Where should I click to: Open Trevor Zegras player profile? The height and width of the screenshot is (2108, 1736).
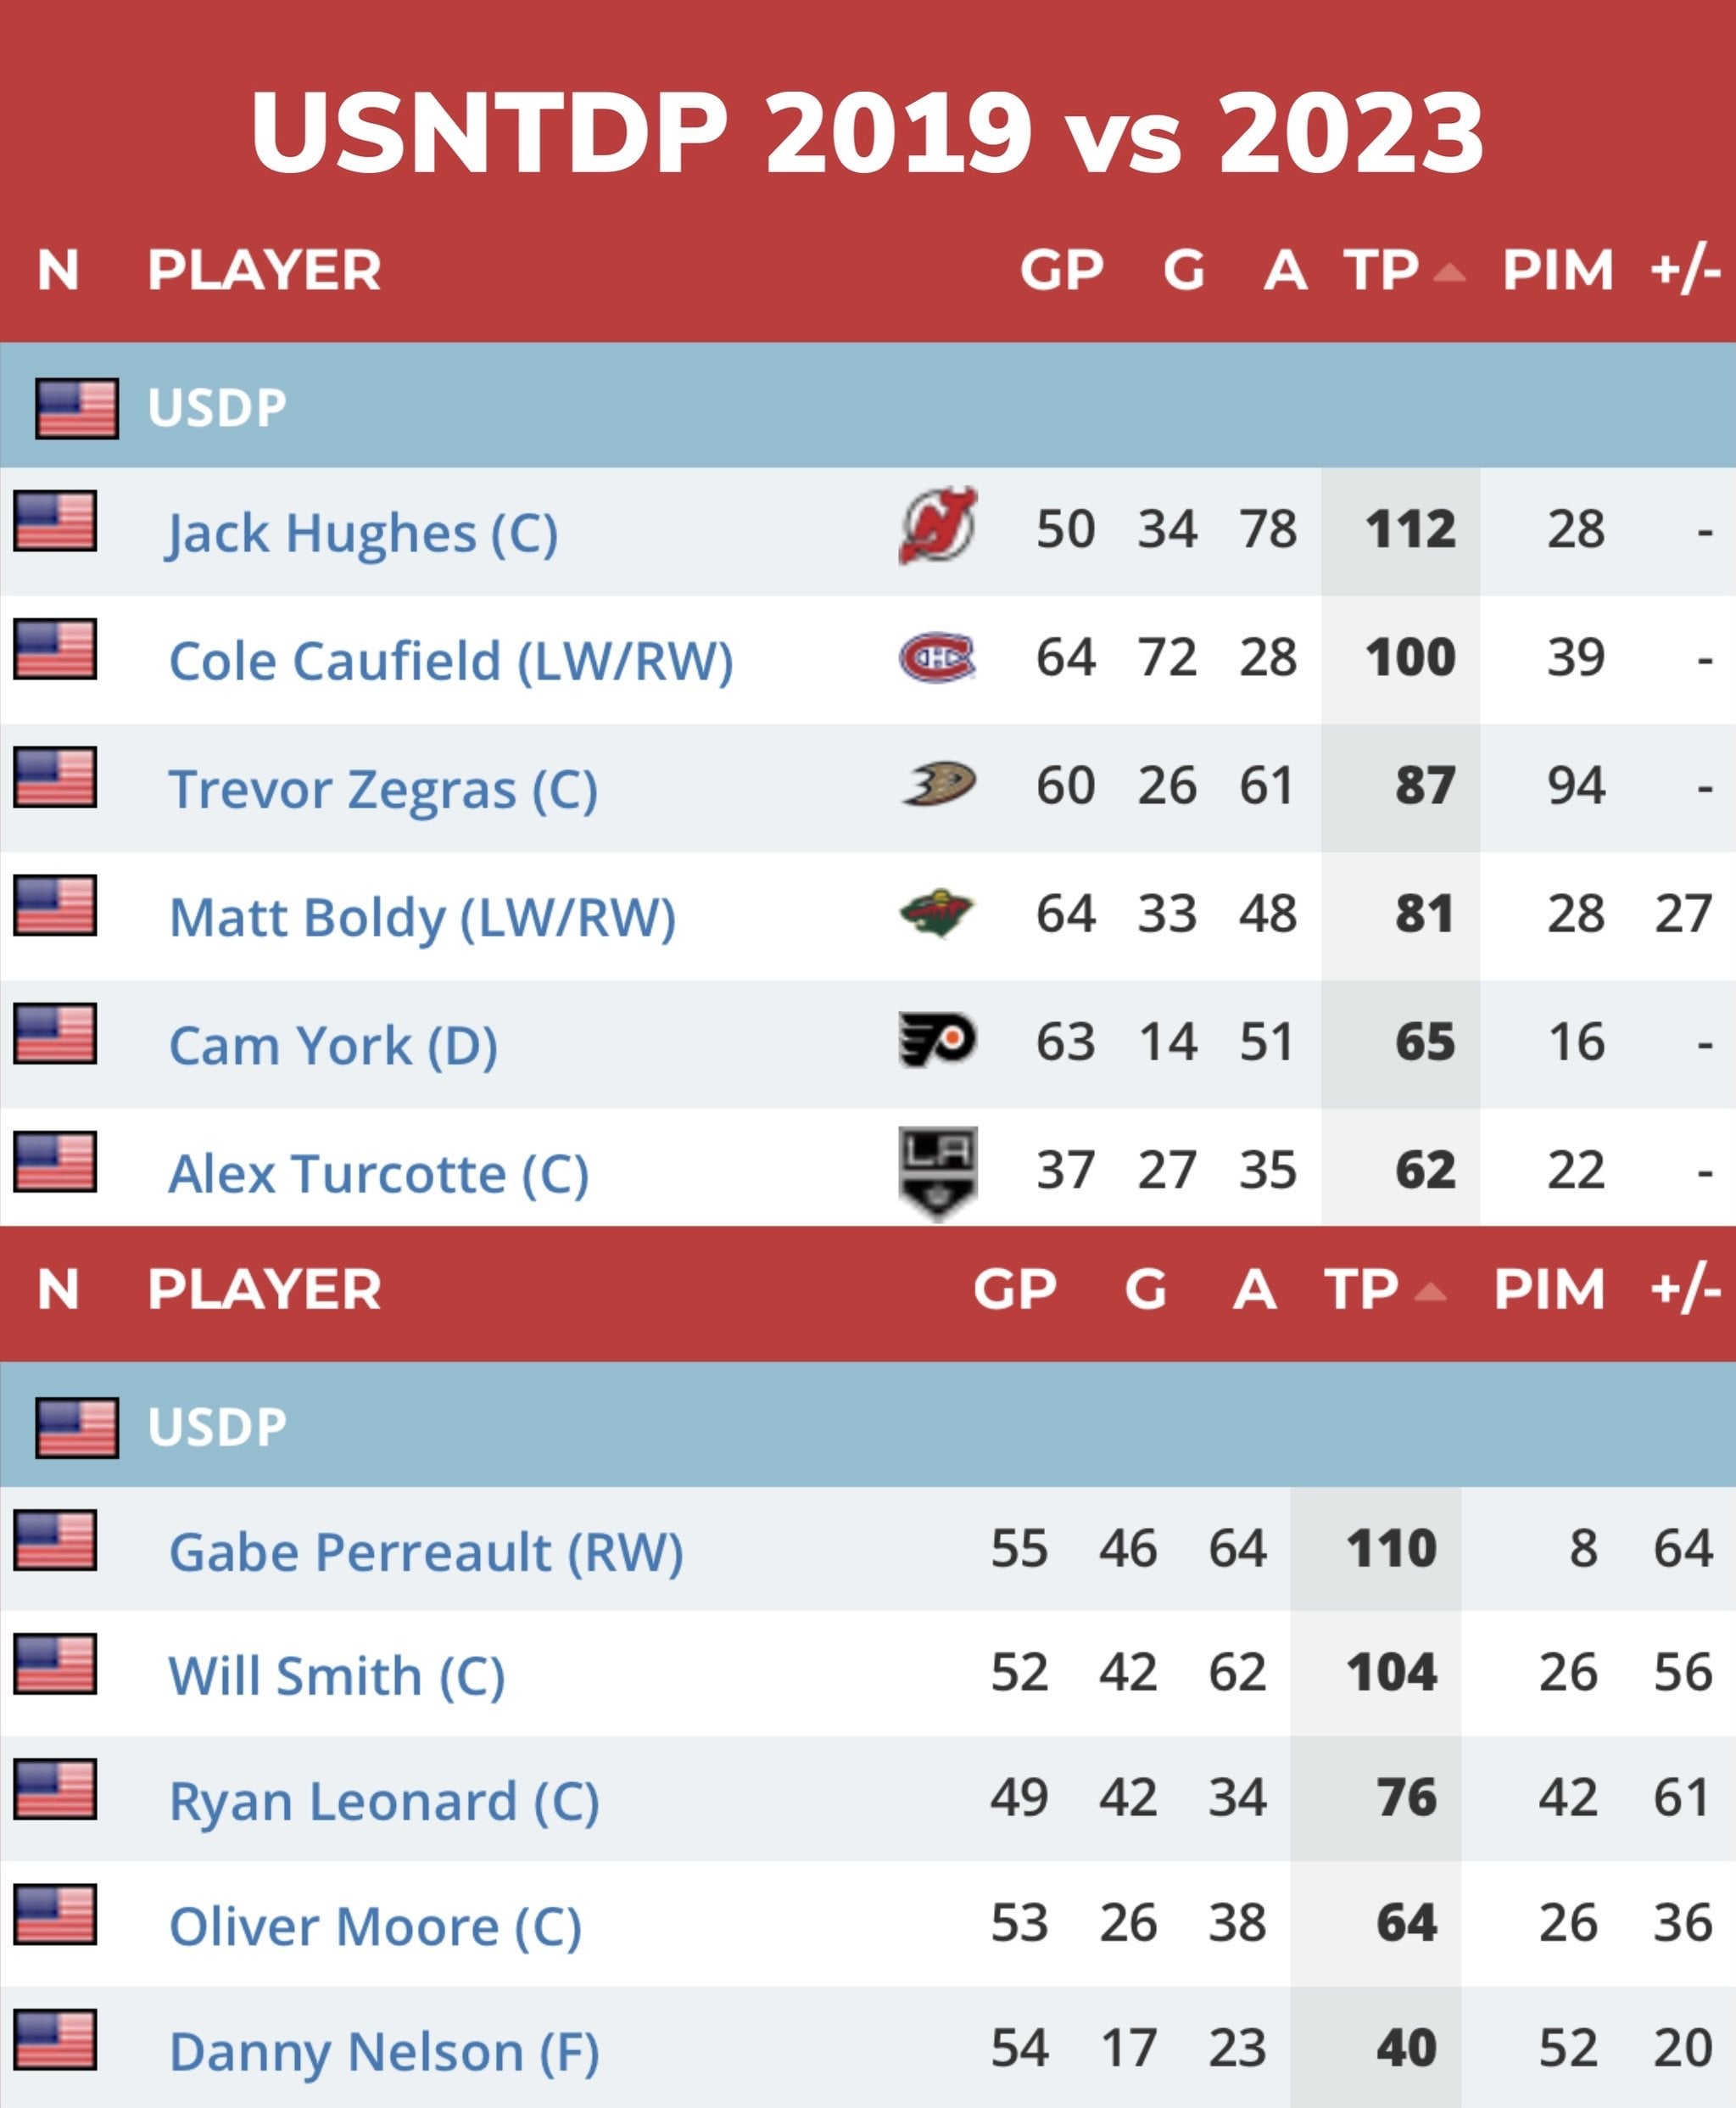pyautogui.click(x=383, y=789)
